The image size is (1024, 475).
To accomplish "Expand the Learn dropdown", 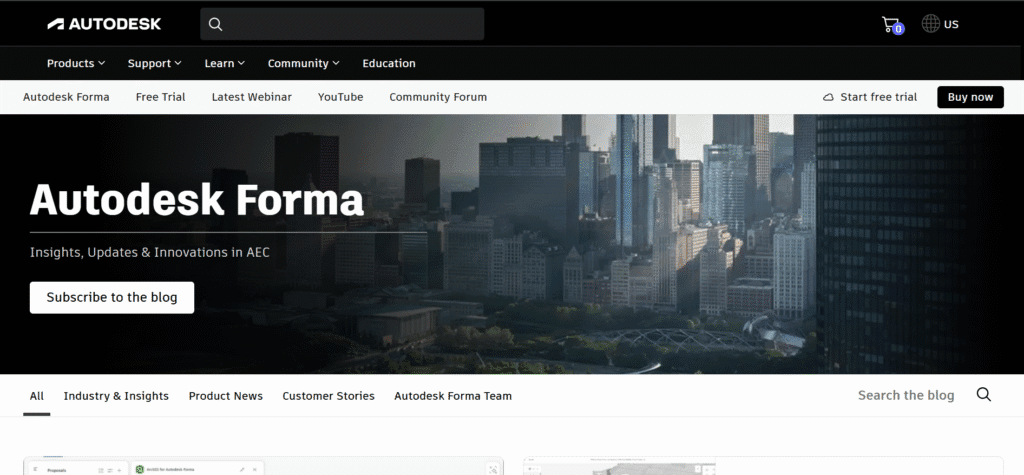I will pyautogui.click(x=225, y=63).
